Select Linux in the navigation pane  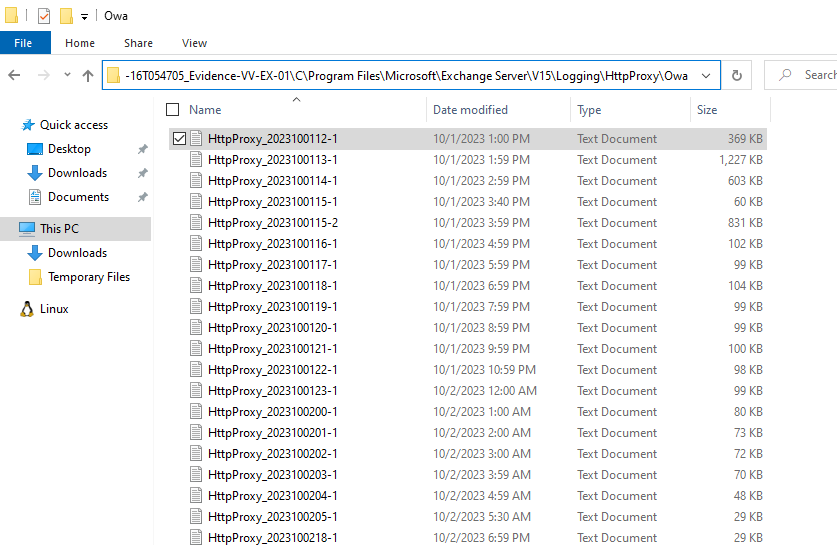[54, 309]
